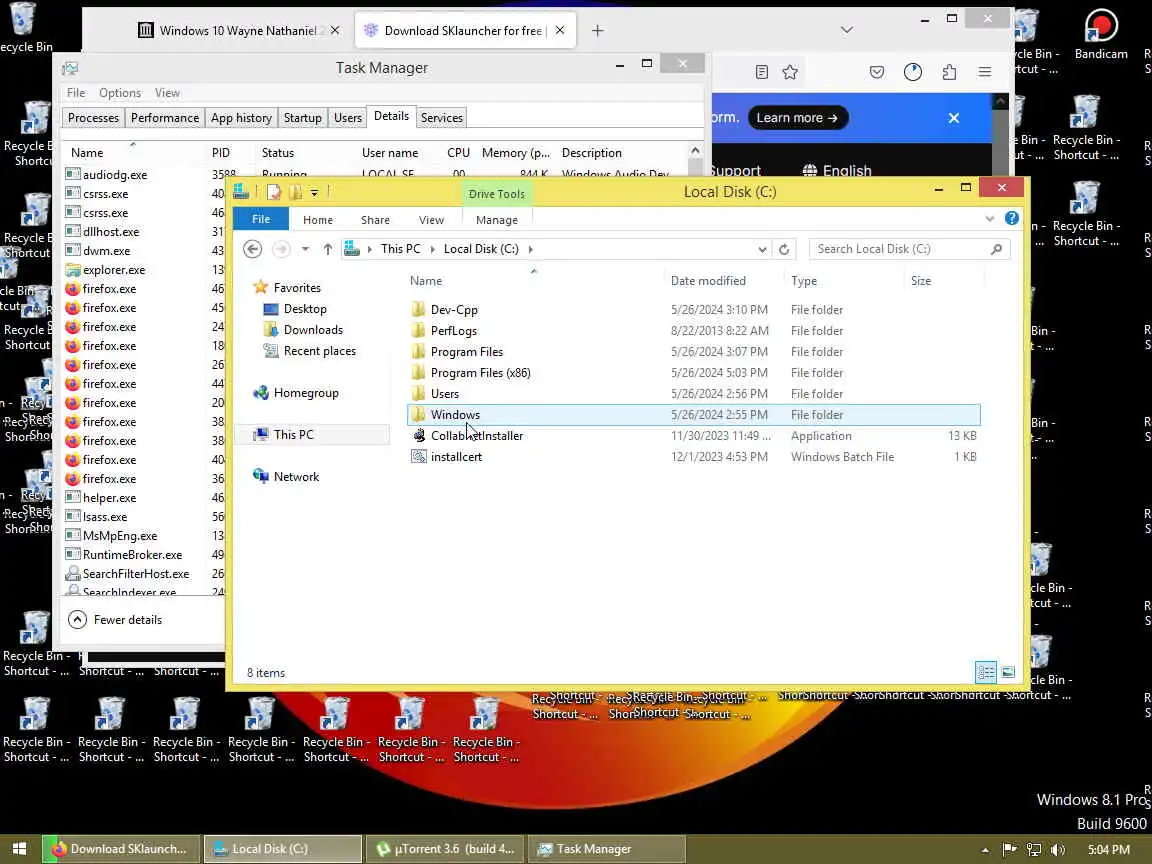Click the volume speaker tray icon
Viewport: 1152px width, 864px height.
pos(1057,849)
